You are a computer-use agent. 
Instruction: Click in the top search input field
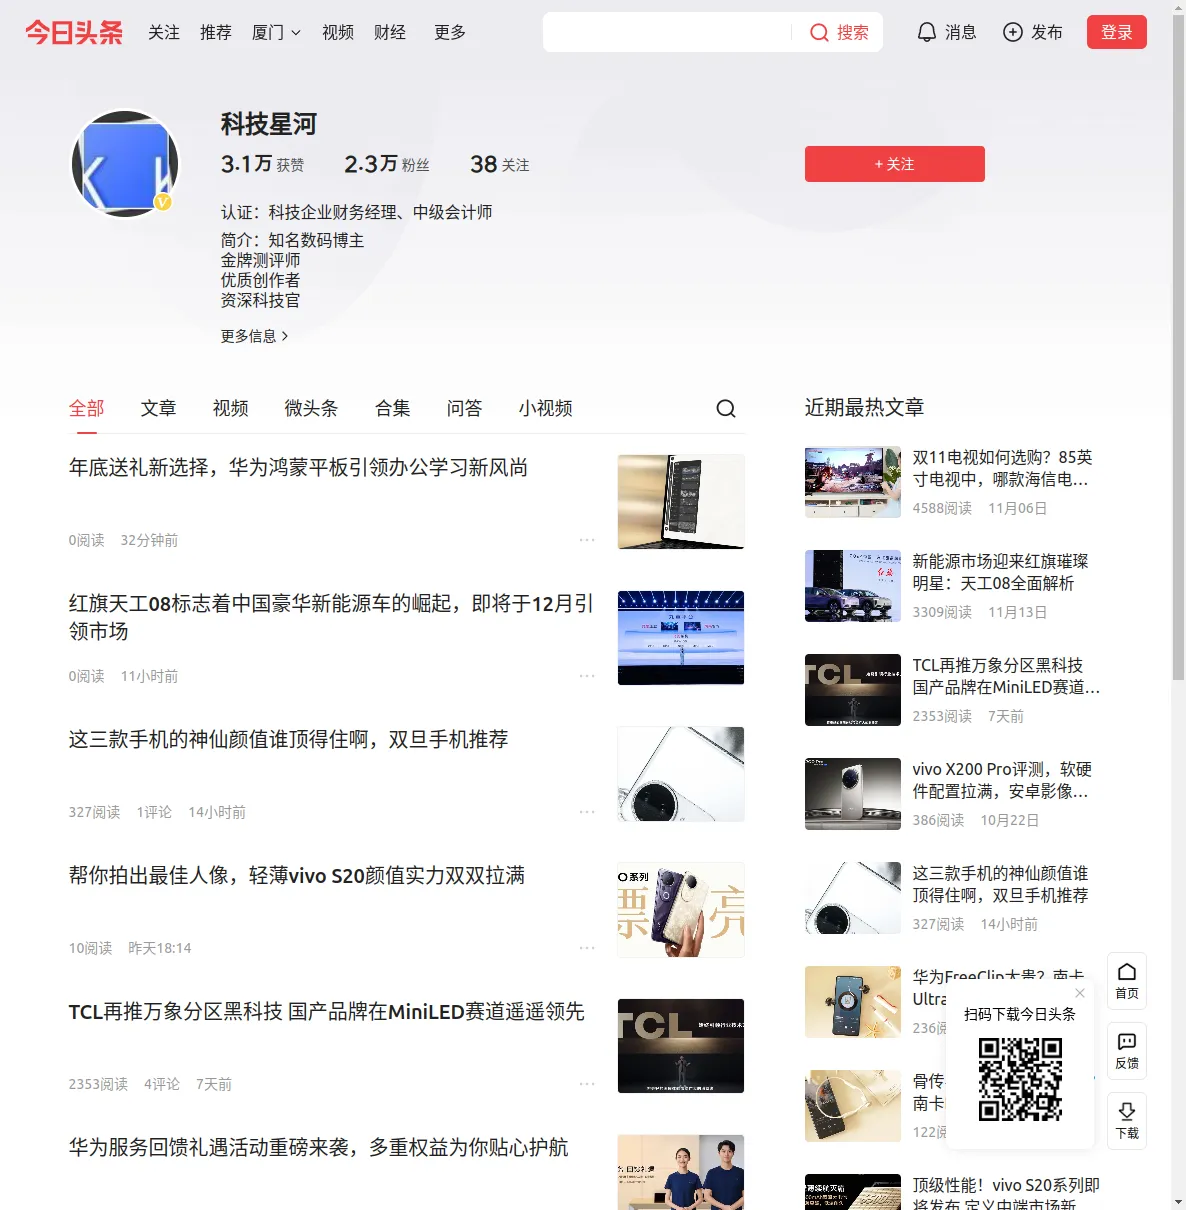pos(667,32)
